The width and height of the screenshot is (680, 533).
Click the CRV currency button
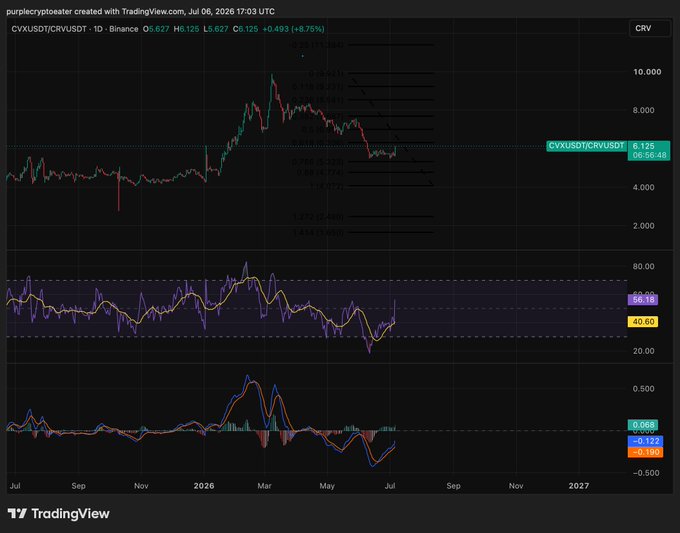[650, 29]
